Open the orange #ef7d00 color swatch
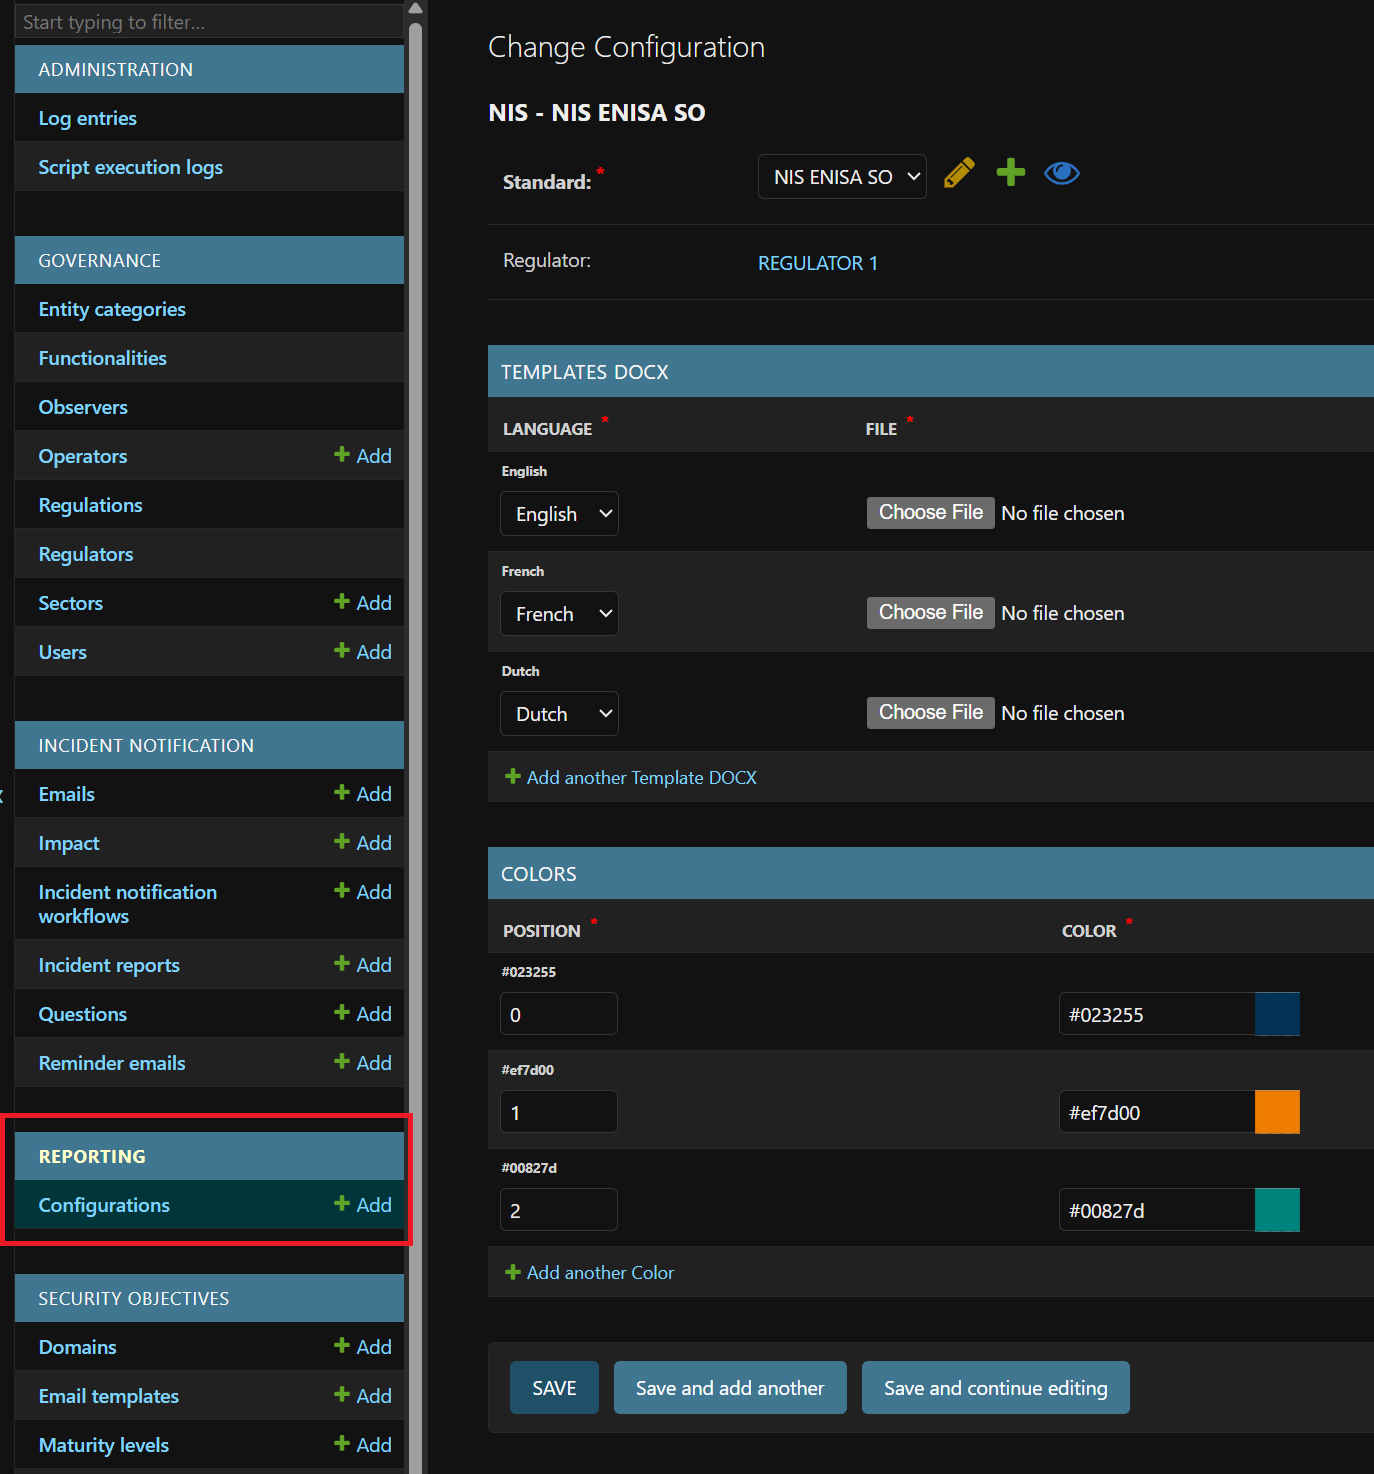This screenshot has height=1474, width=1374. point(1277,1112)
